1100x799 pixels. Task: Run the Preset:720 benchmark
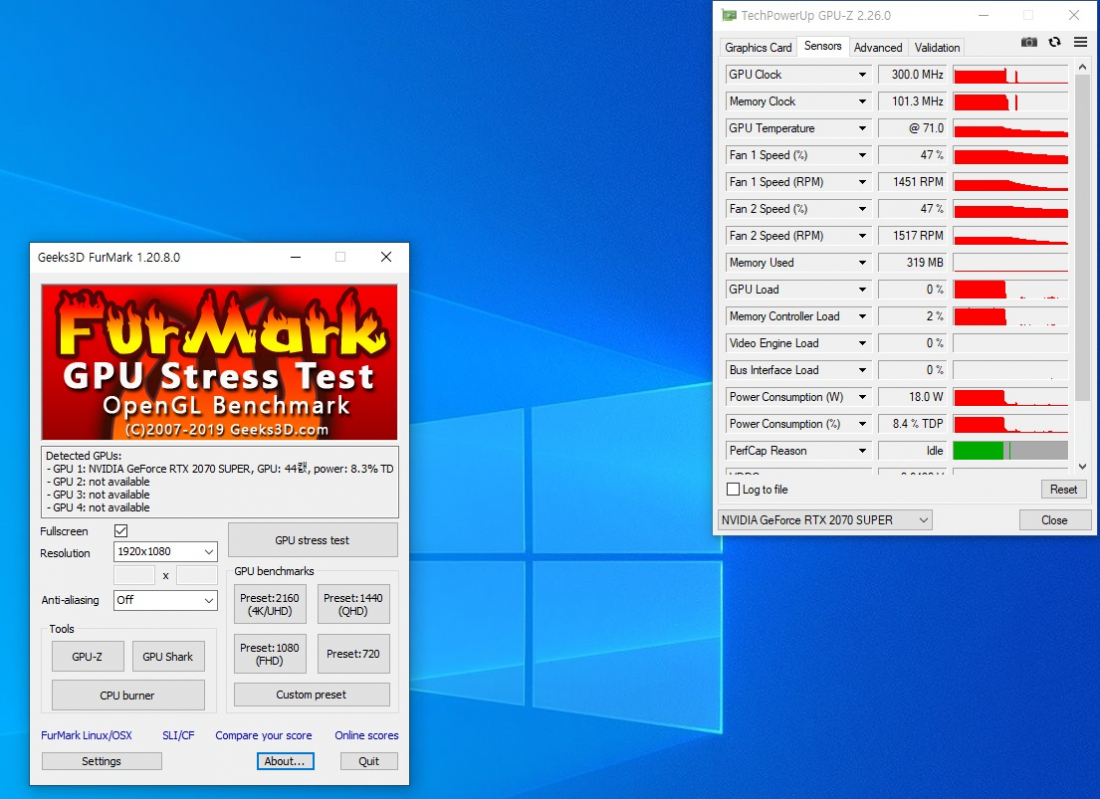pyautogui.click(x=353, y=654)
